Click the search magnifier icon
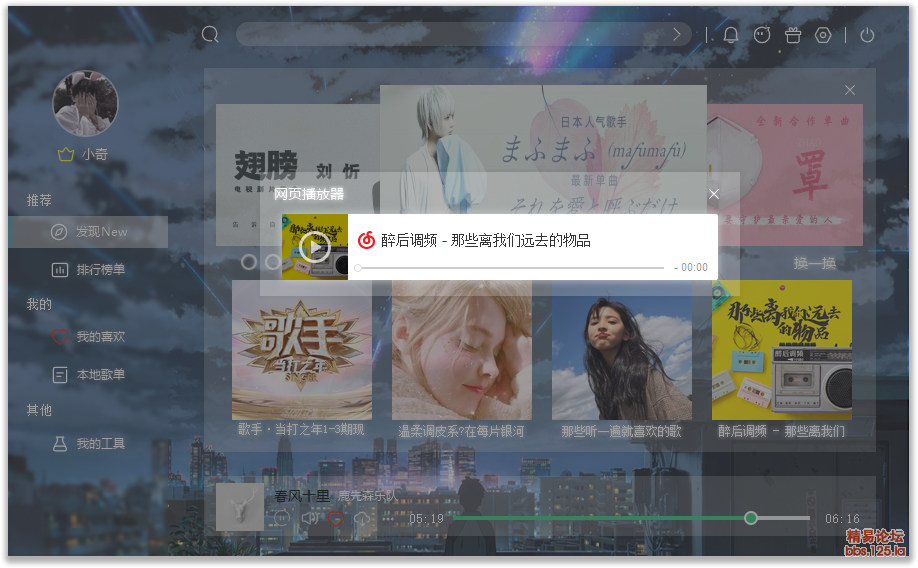Screen dimensions: 918x568 point(210,35)
